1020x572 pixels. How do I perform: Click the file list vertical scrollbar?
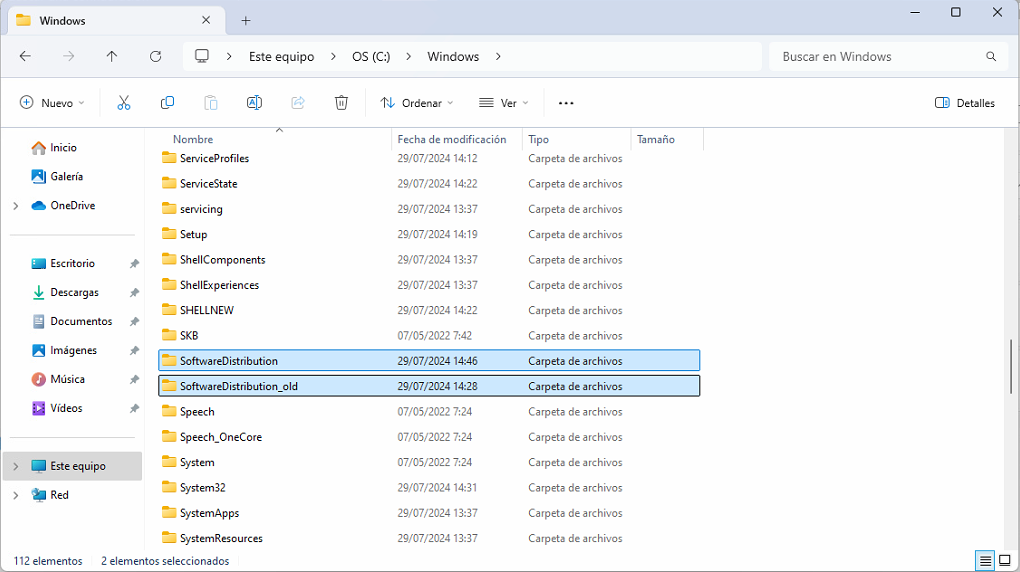[x=1012, y=366]
